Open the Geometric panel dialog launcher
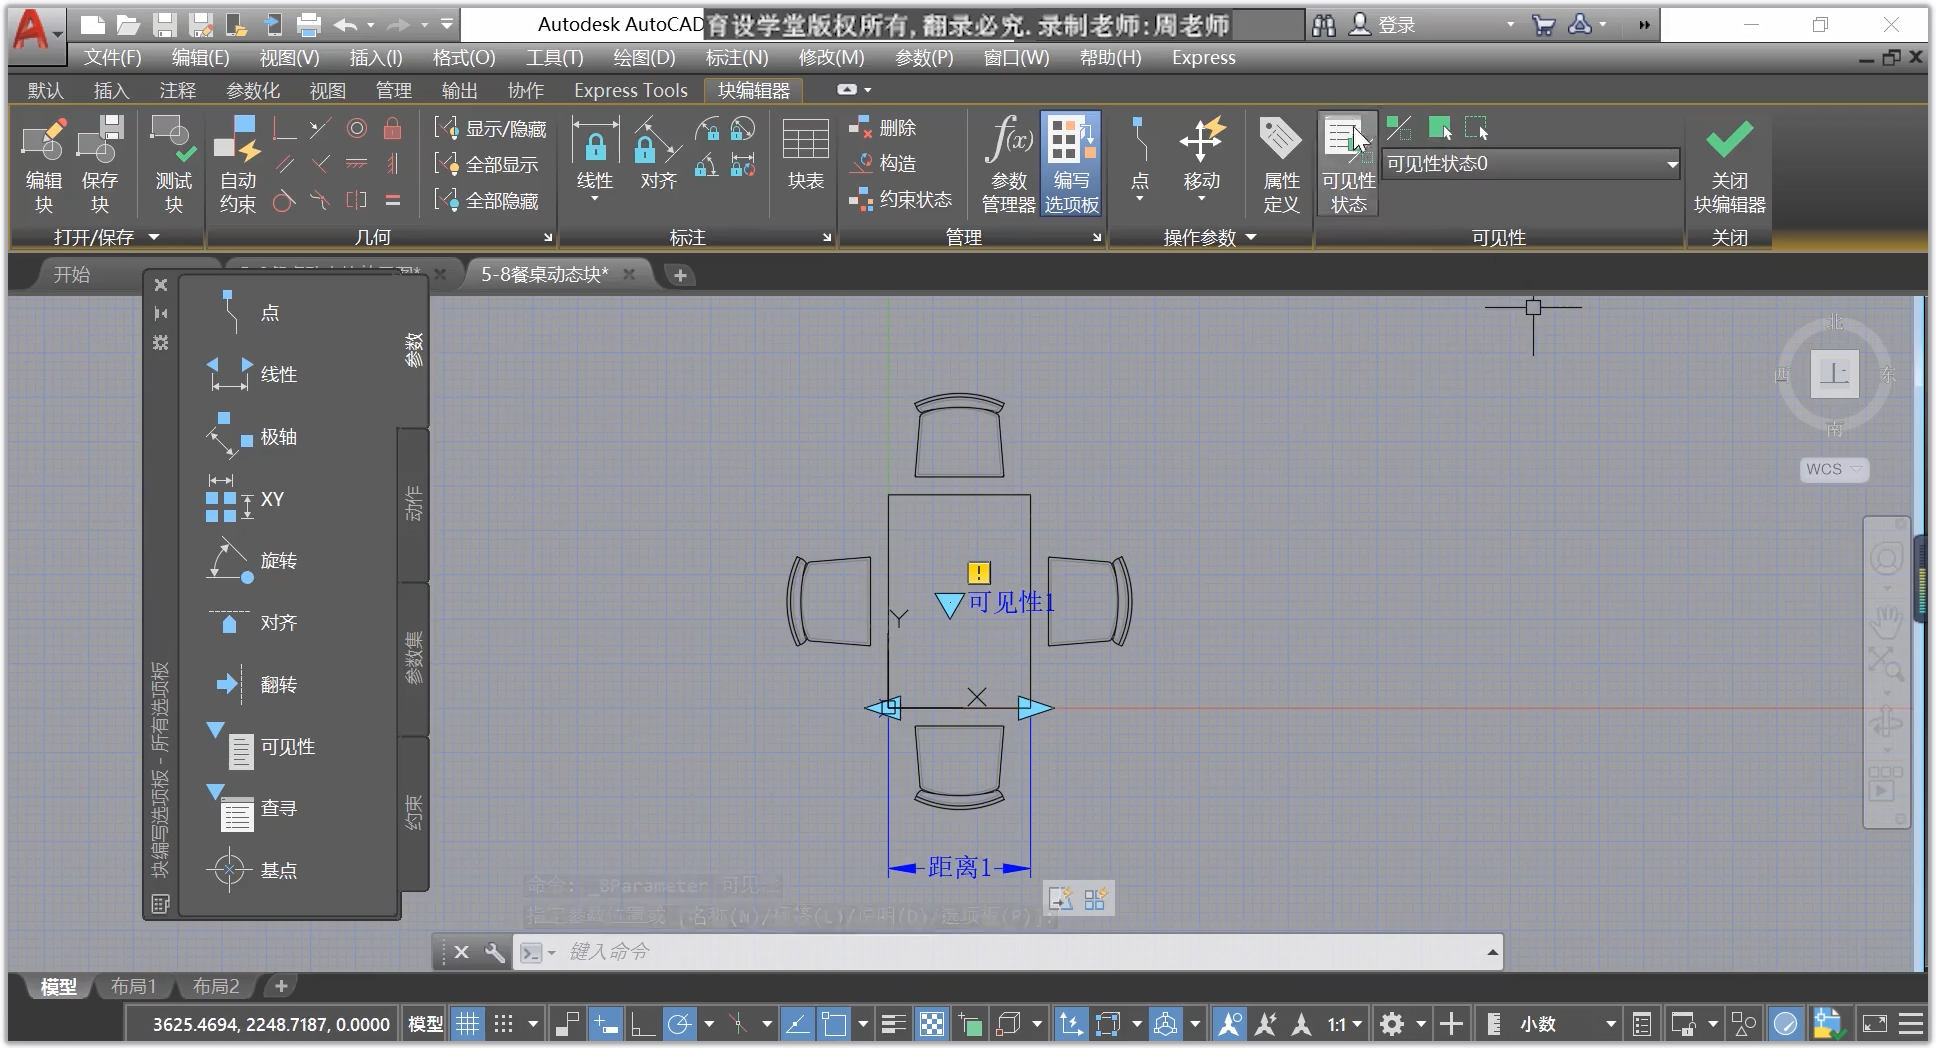1936x1049 pixels. click(548, 237)
